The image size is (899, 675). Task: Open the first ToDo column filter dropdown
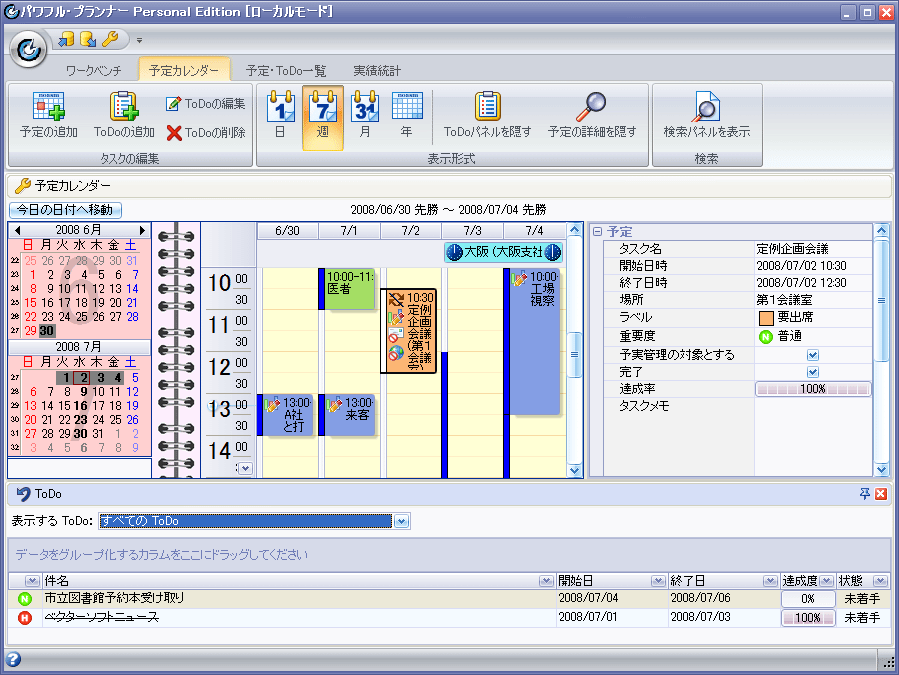[32, 581]
